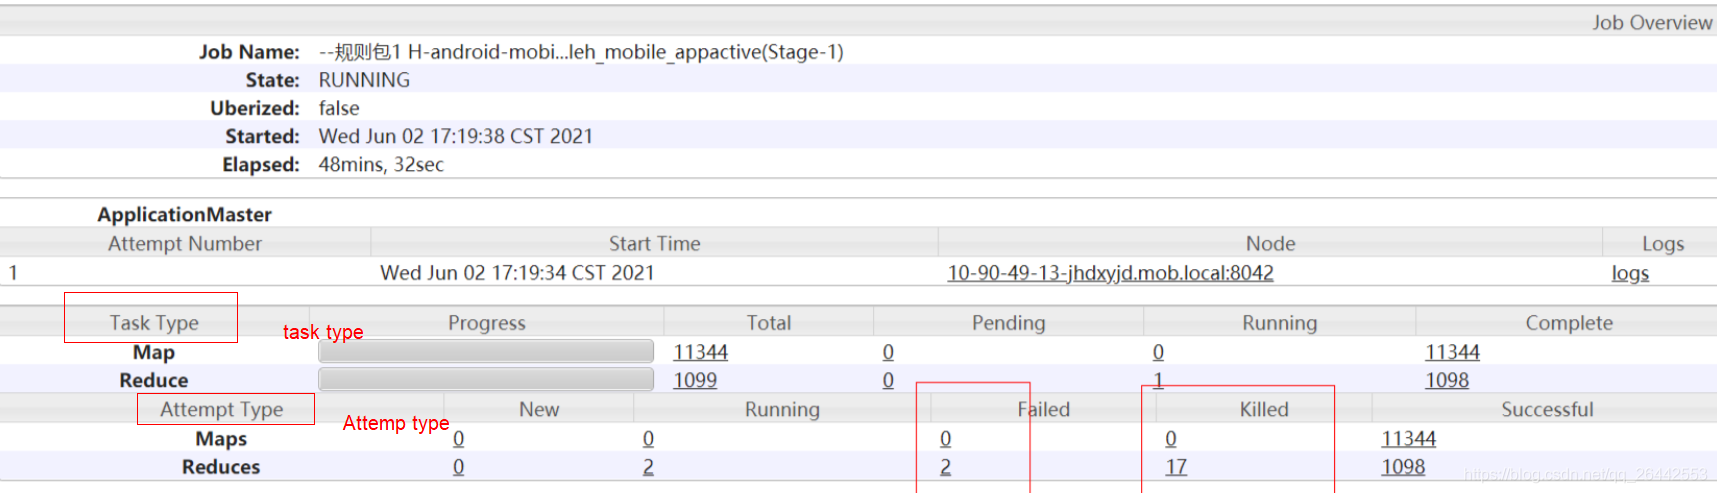Click the Reduce row Total count 1099
Image resolution: width=1717 pixels, height=493 pixels.
pyautogui.click(x=695, y=380)
